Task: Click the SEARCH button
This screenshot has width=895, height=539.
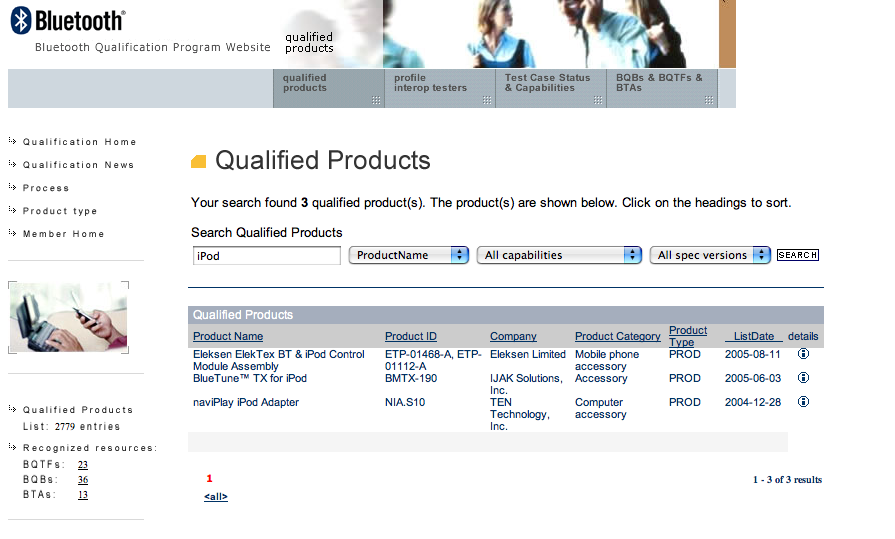Action: tap(798, 255)
